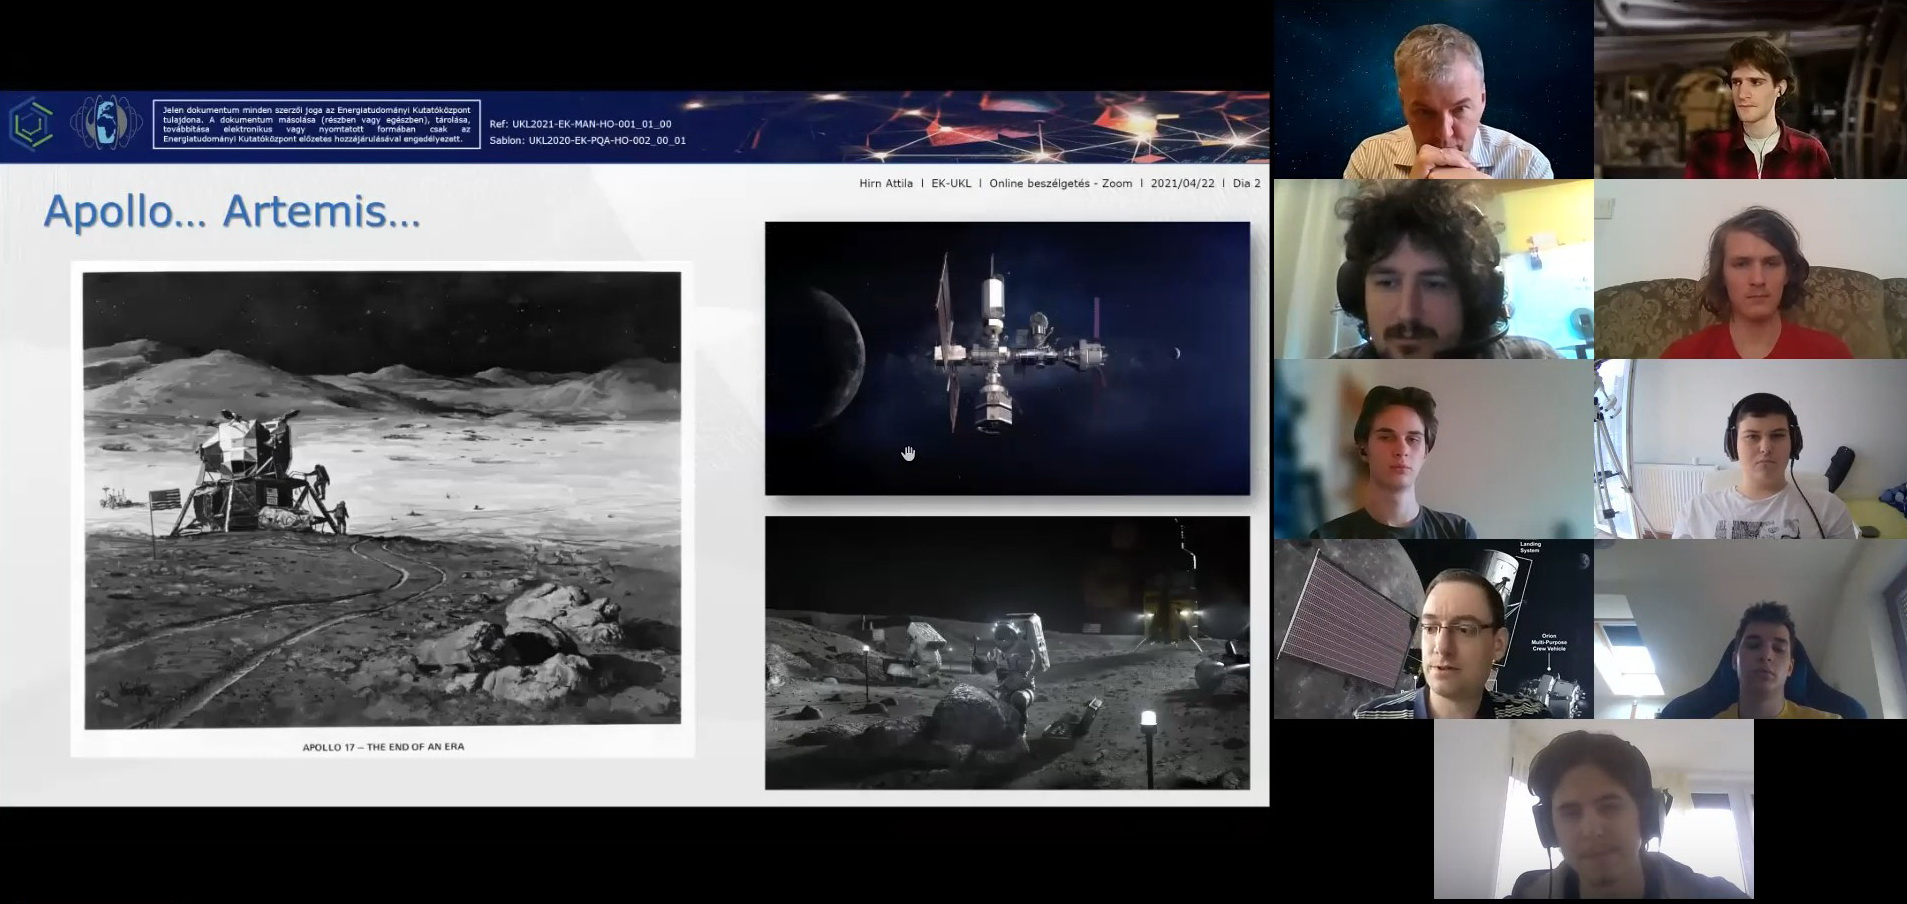Open the lunar Gateway space station image
Screen dimensions: 1907x904
coord(1007,358)
